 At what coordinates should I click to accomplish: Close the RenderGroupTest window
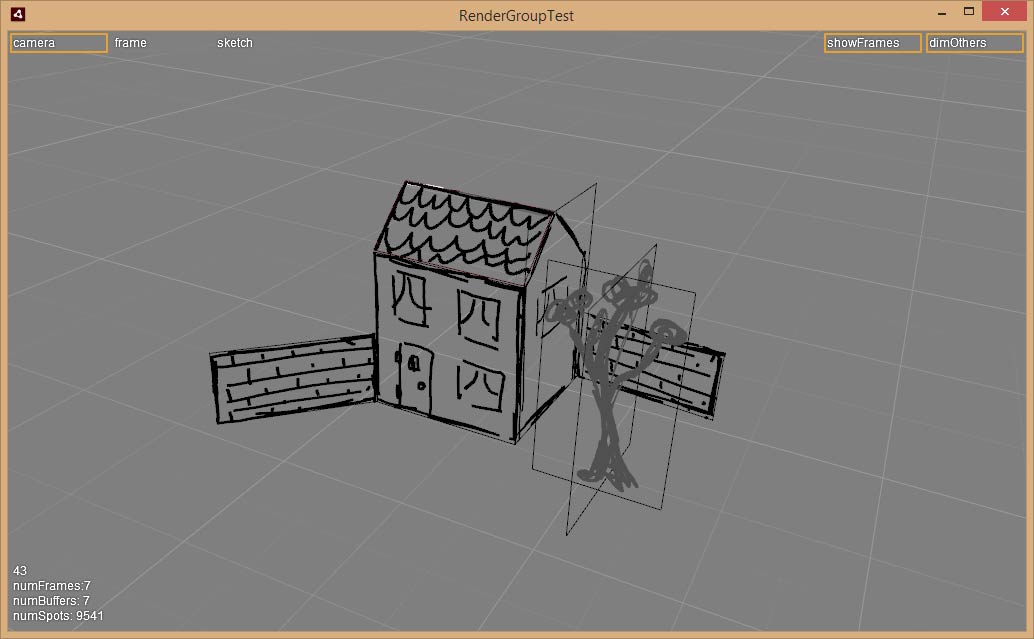(1003, 12)
